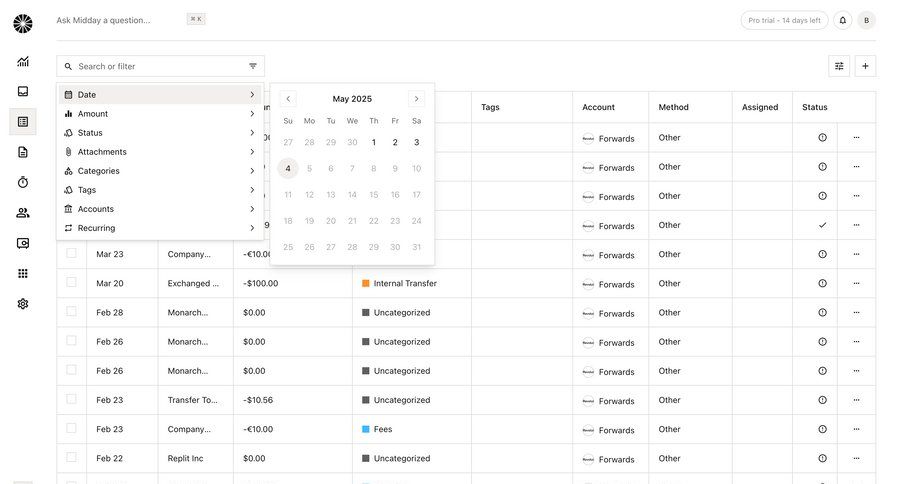Click the Account column header

pos(598,107)
